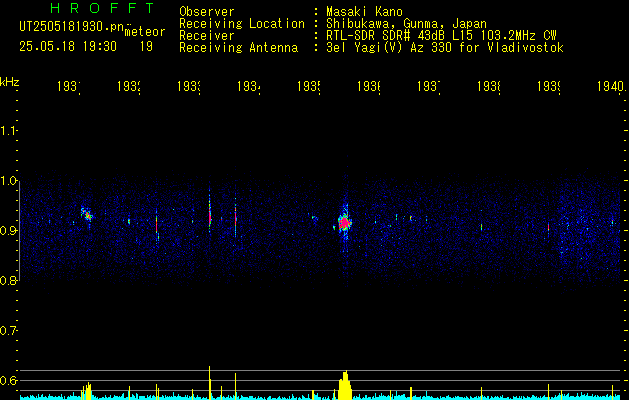
Task: Click the meteor count 19
Action: (146, 47)
